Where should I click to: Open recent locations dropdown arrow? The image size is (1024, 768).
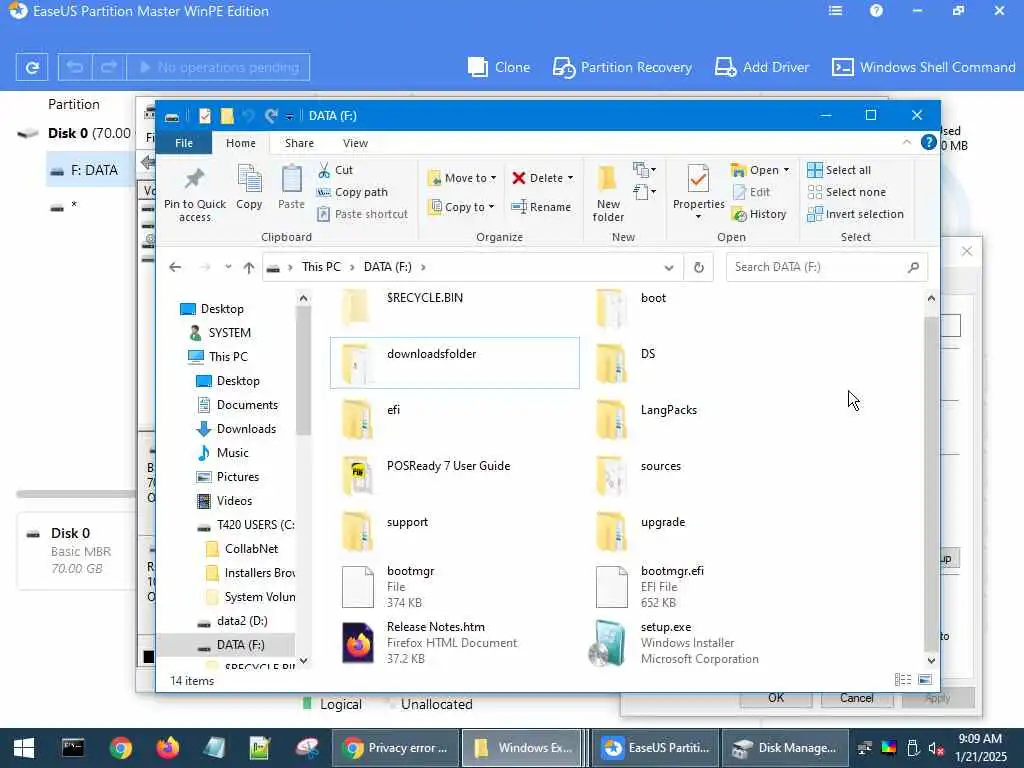228,267
